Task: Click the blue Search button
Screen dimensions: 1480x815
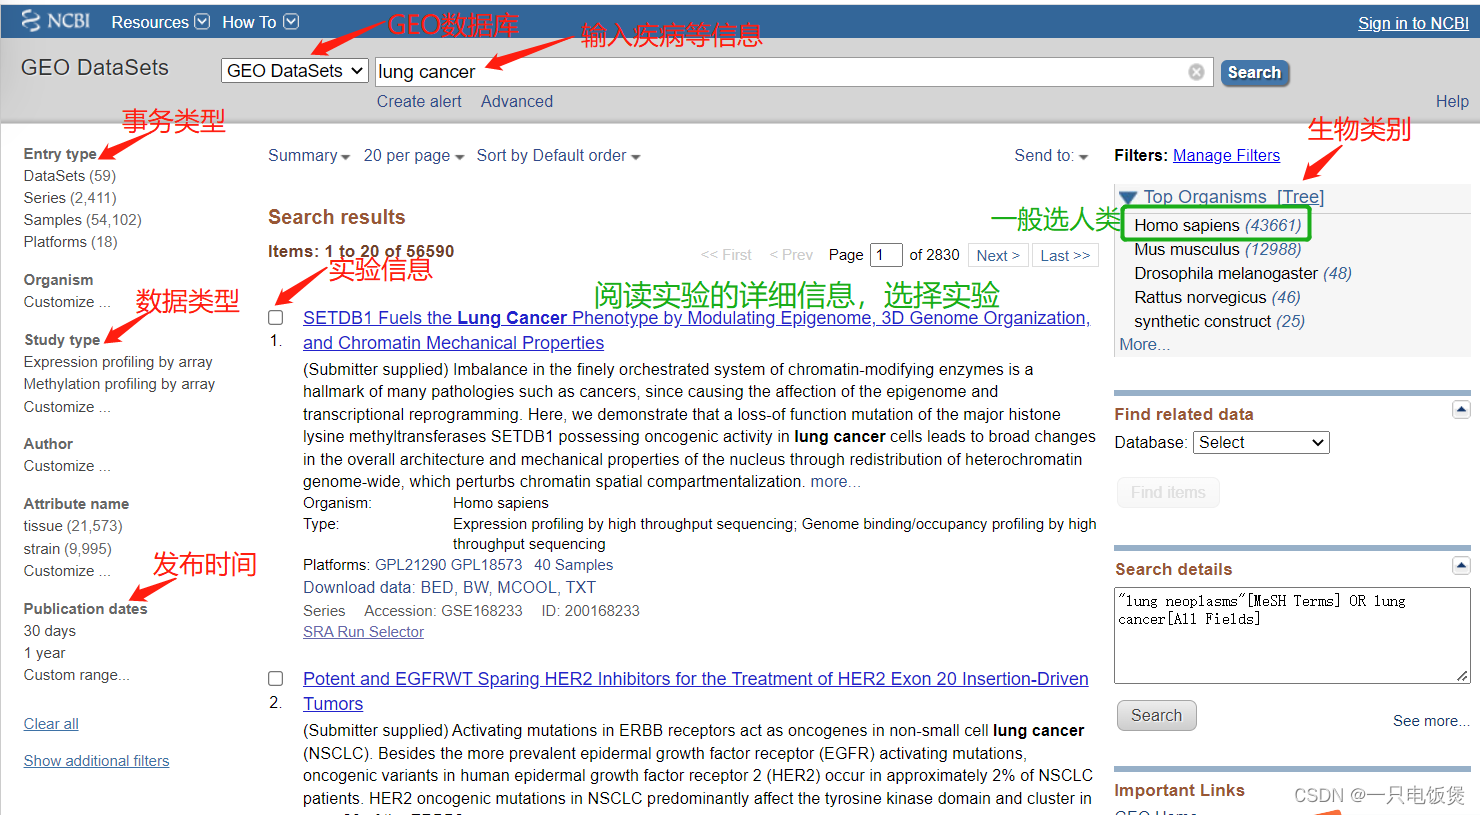Action: (x=1254, y=72)
